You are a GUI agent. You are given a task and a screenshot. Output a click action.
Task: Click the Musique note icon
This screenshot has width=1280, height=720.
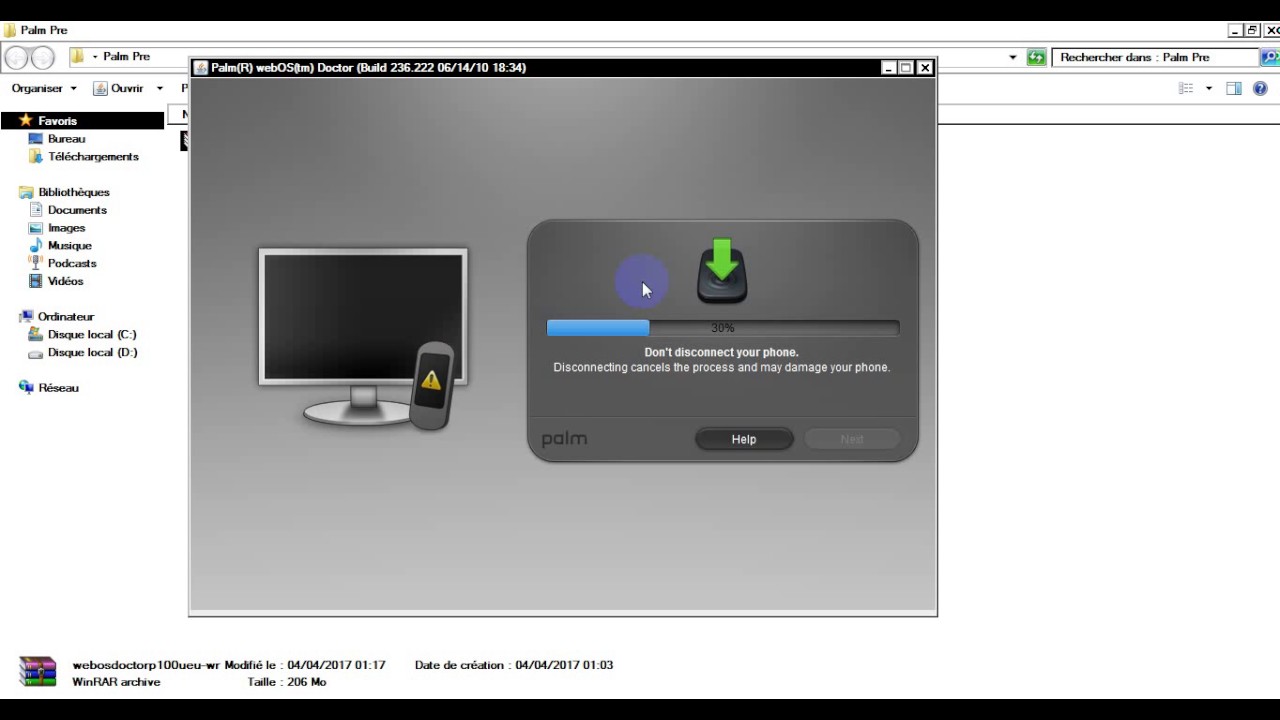pyautogui.click(x=36, y=245)
